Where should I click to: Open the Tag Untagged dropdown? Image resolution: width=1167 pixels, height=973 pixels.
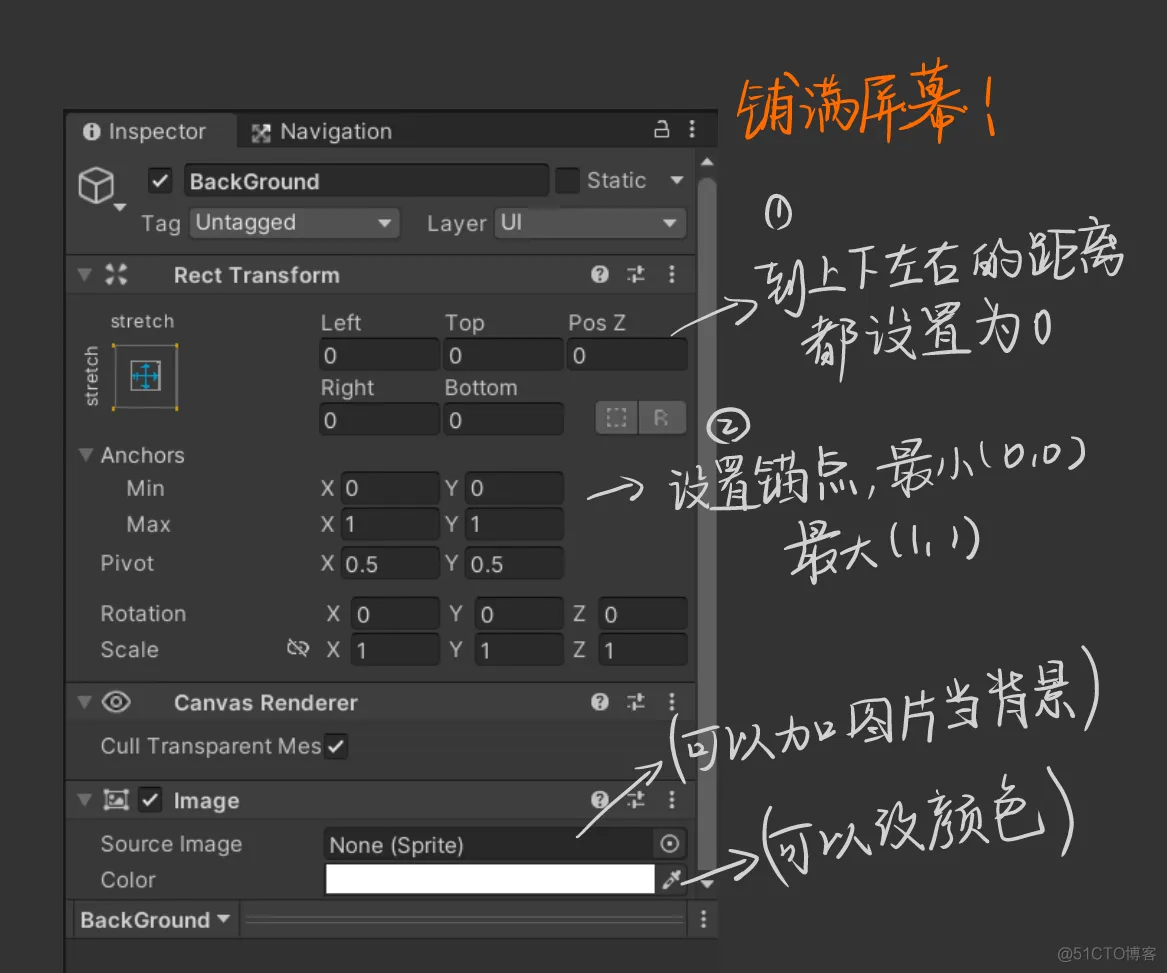point(295,223)
